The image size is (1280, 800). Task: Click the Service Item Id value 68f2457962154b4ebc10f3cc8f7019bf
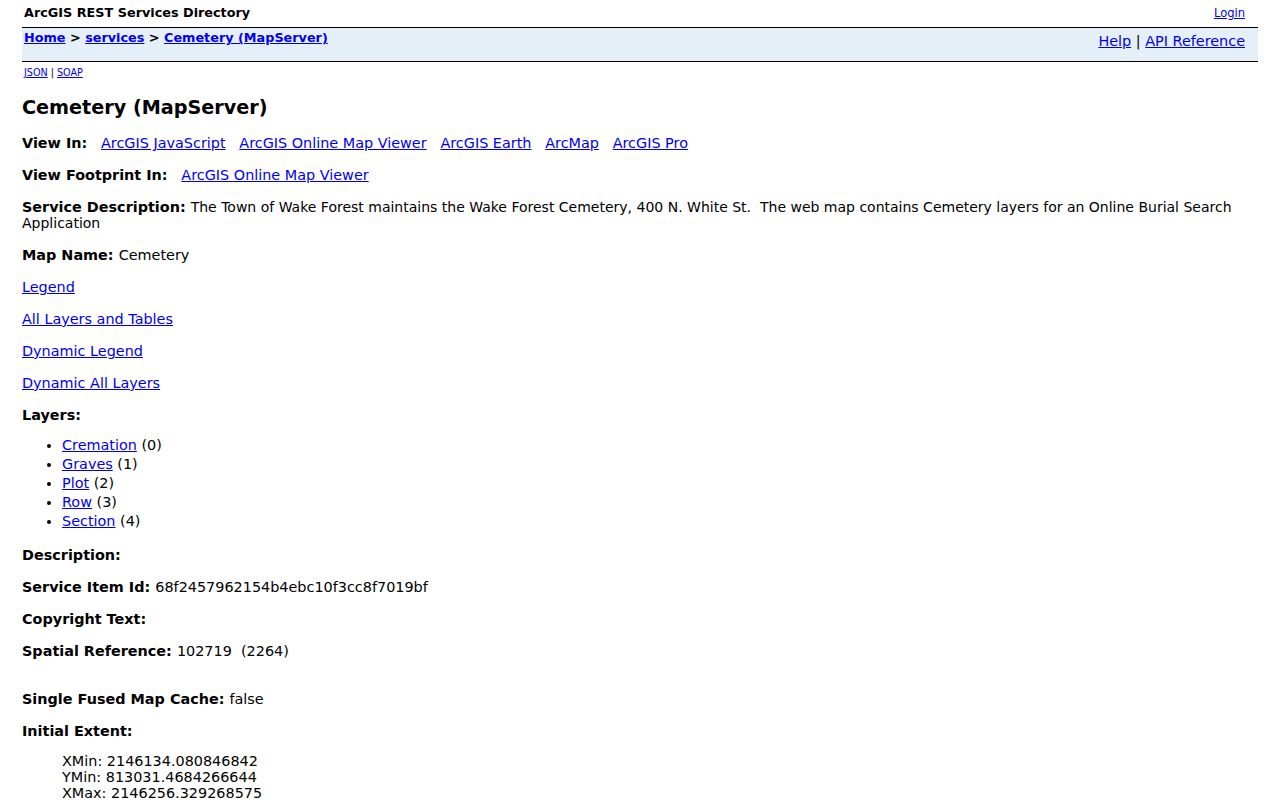click(x=291, y=587)
